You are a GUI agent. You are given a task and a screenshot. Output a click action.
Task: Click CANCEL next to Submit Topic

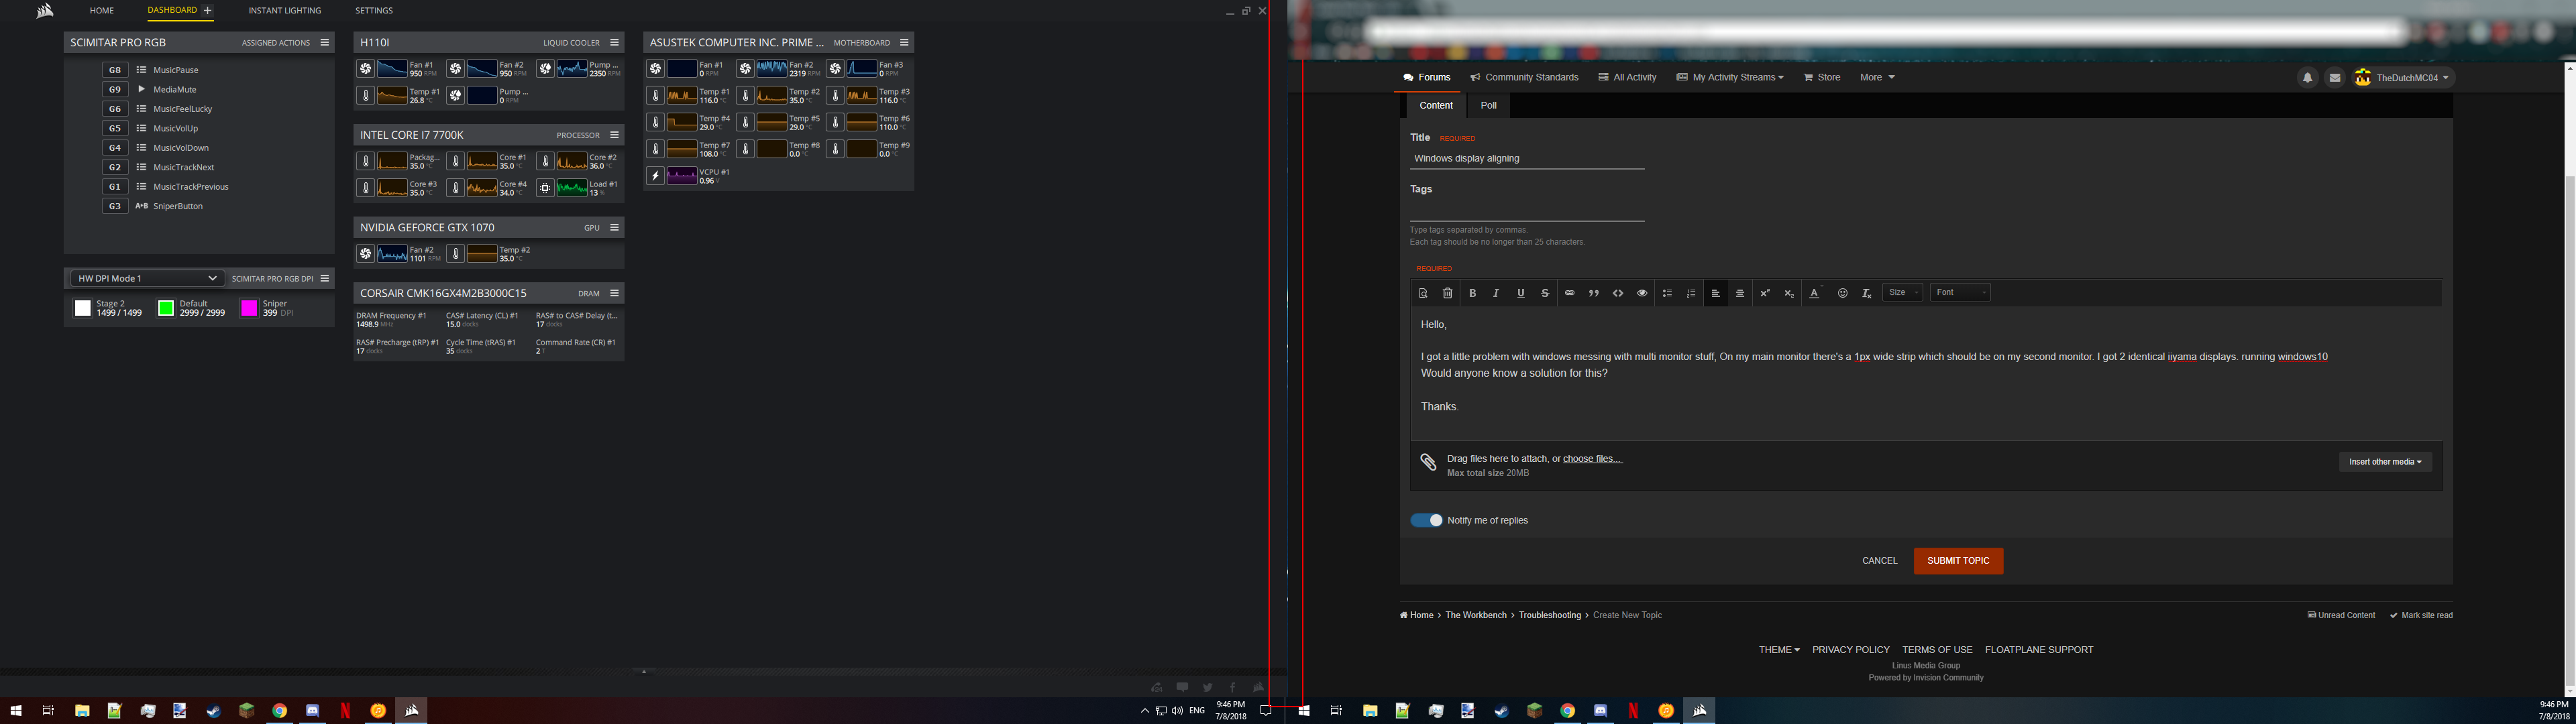click(x=1879, y=561)
